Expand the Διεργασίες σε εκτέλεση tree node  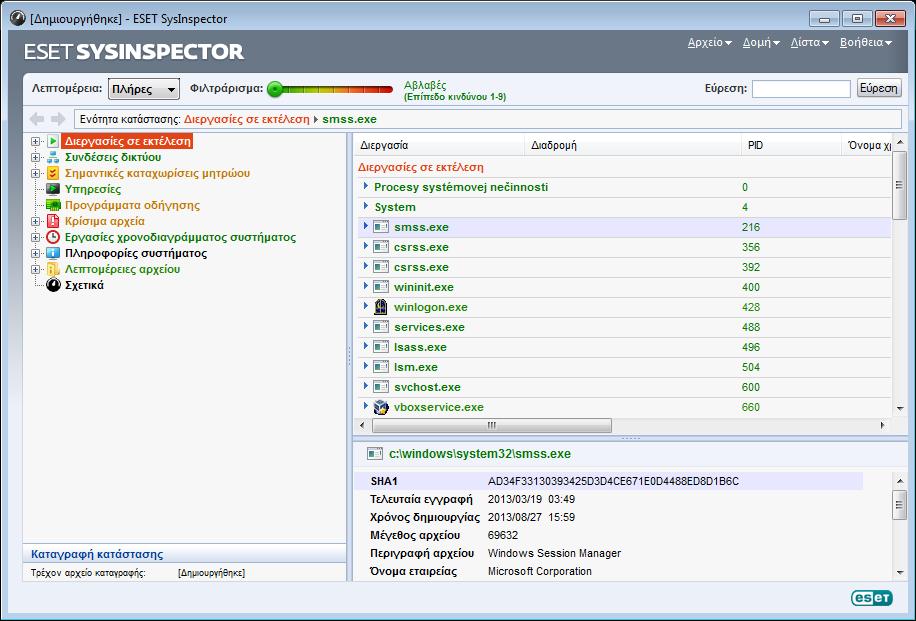36,141
